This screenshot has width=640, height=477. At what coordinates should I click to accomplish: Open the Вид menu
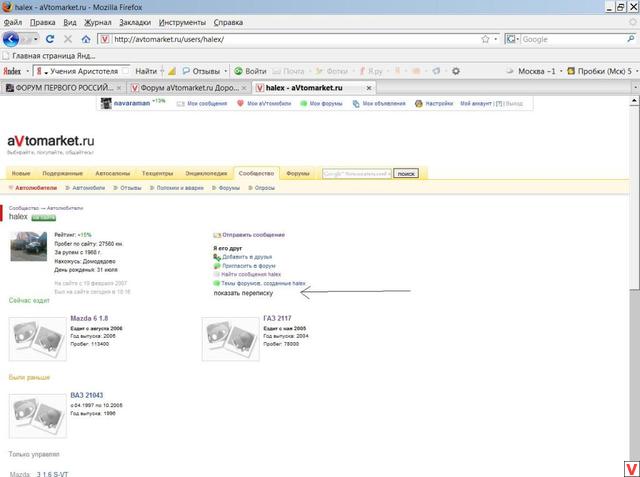point(70,22)
